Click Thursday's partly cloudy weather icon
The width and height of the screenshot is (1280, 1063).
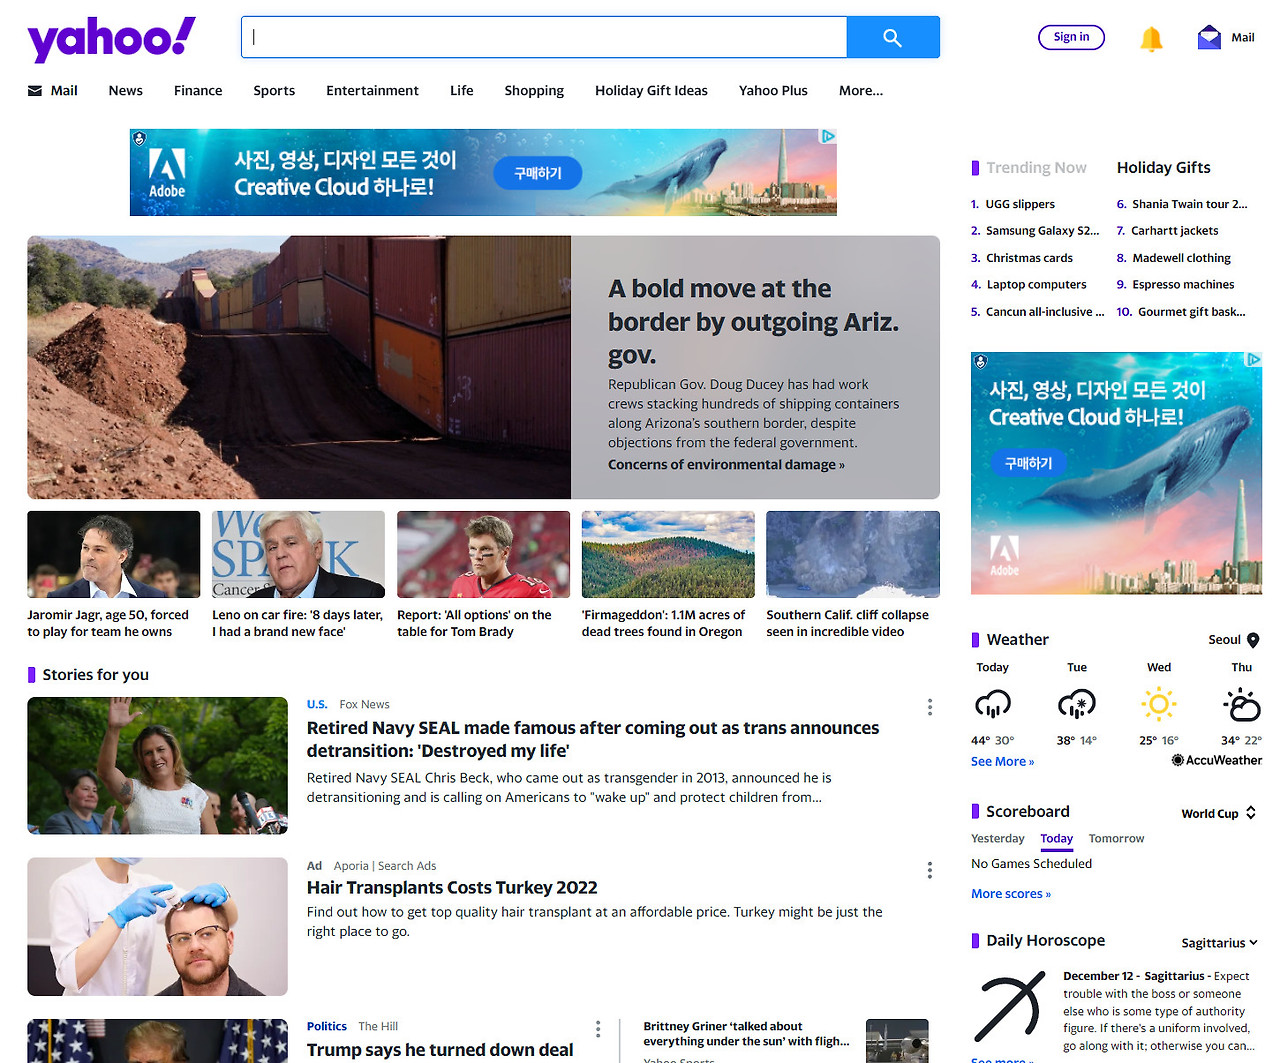[1242, 705]
